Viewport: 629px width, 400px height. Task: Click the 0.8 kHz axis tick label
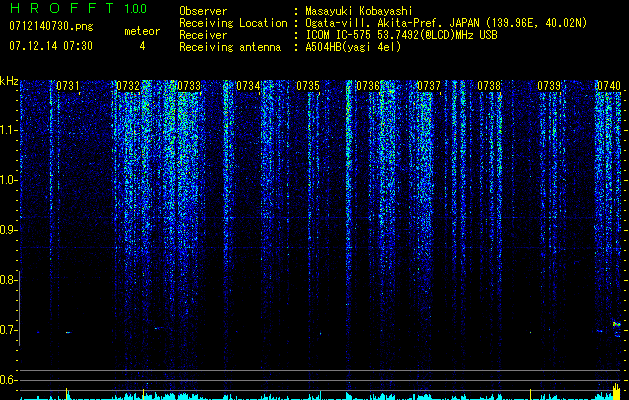coord(8,280)
